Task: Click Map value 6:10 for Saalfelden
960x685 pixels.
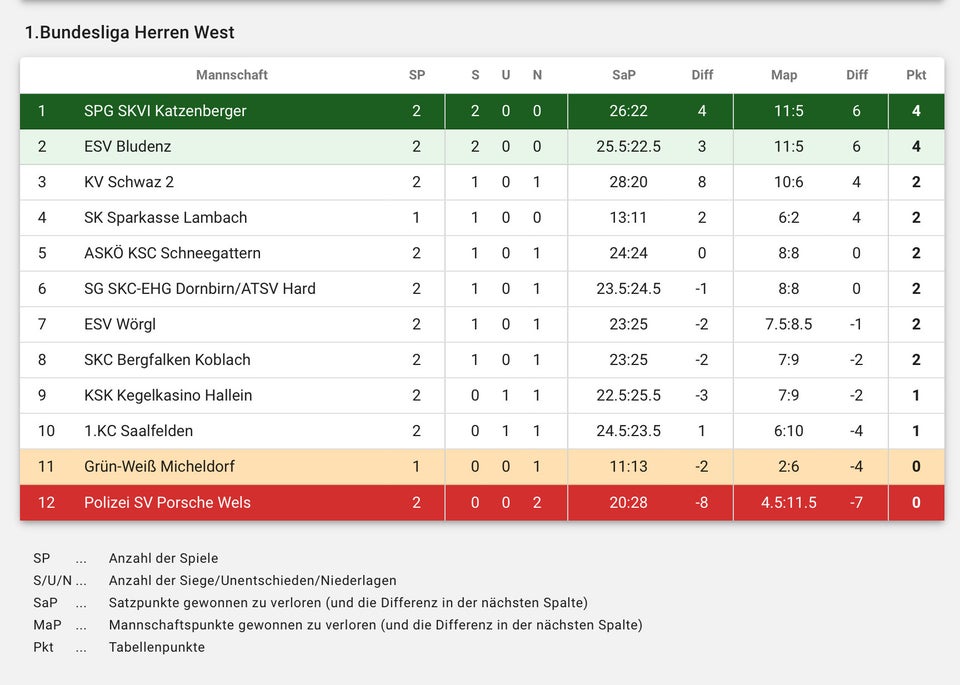Action: (789, 430)
